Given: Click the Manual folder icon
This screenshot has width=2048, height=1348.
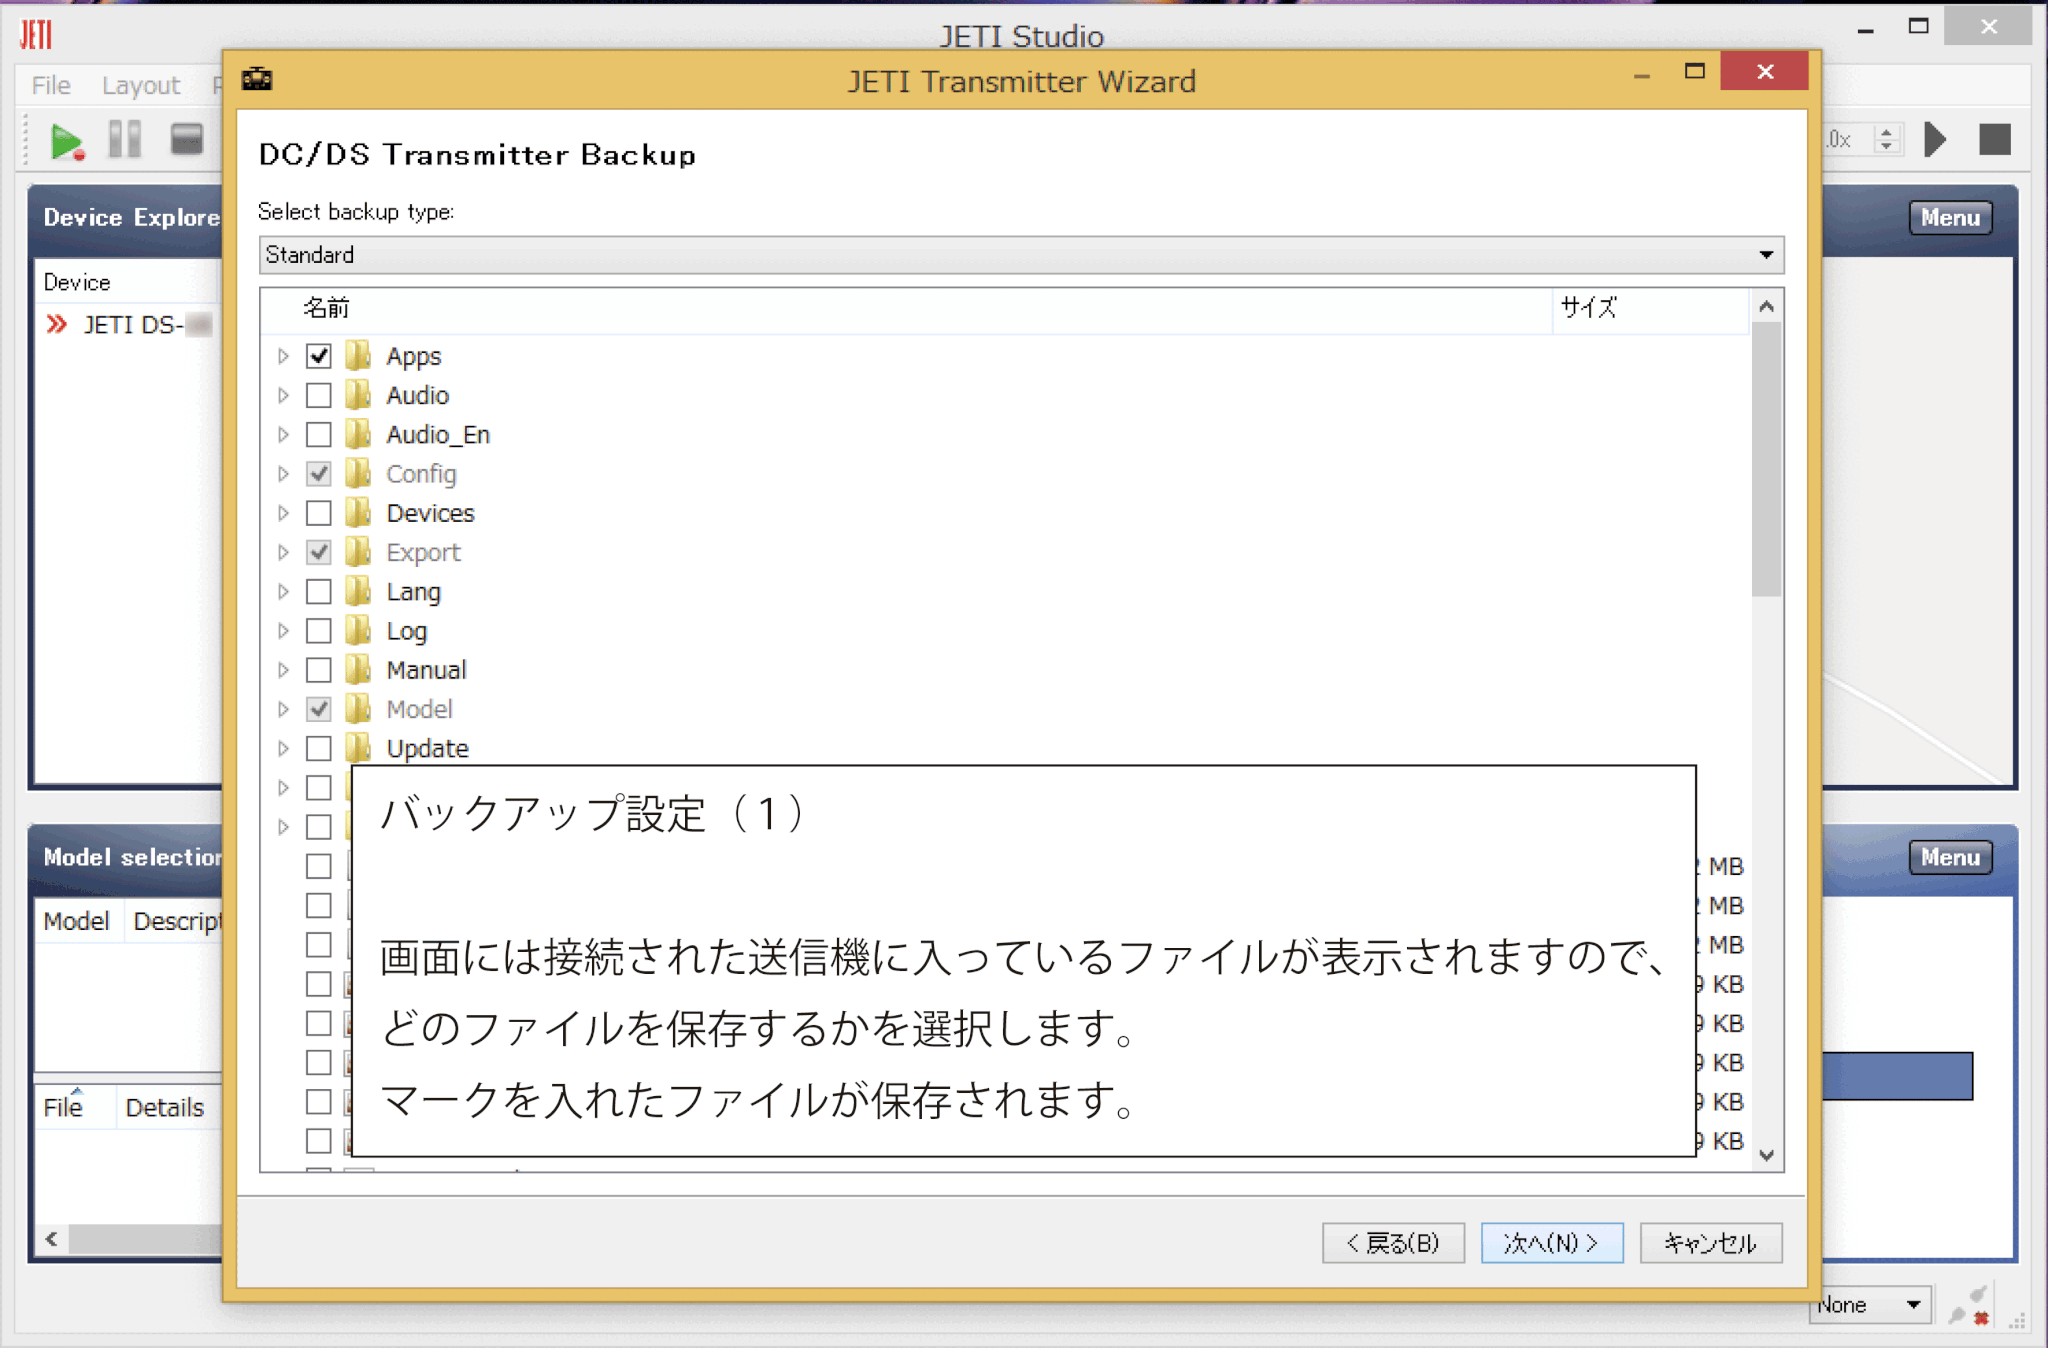Looking at the screenshot, I should (358, 669).
